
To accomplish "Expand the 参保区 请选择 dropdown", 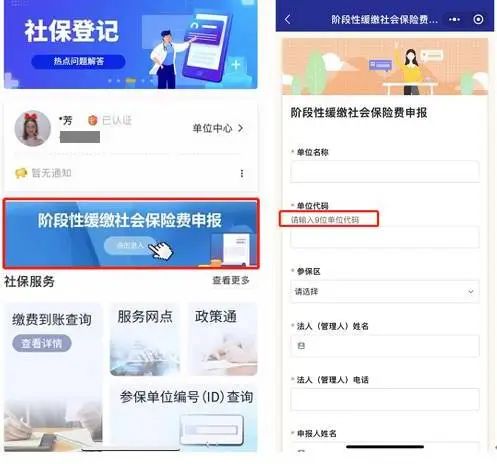I will pyautogui.click(x=385, y=292).
